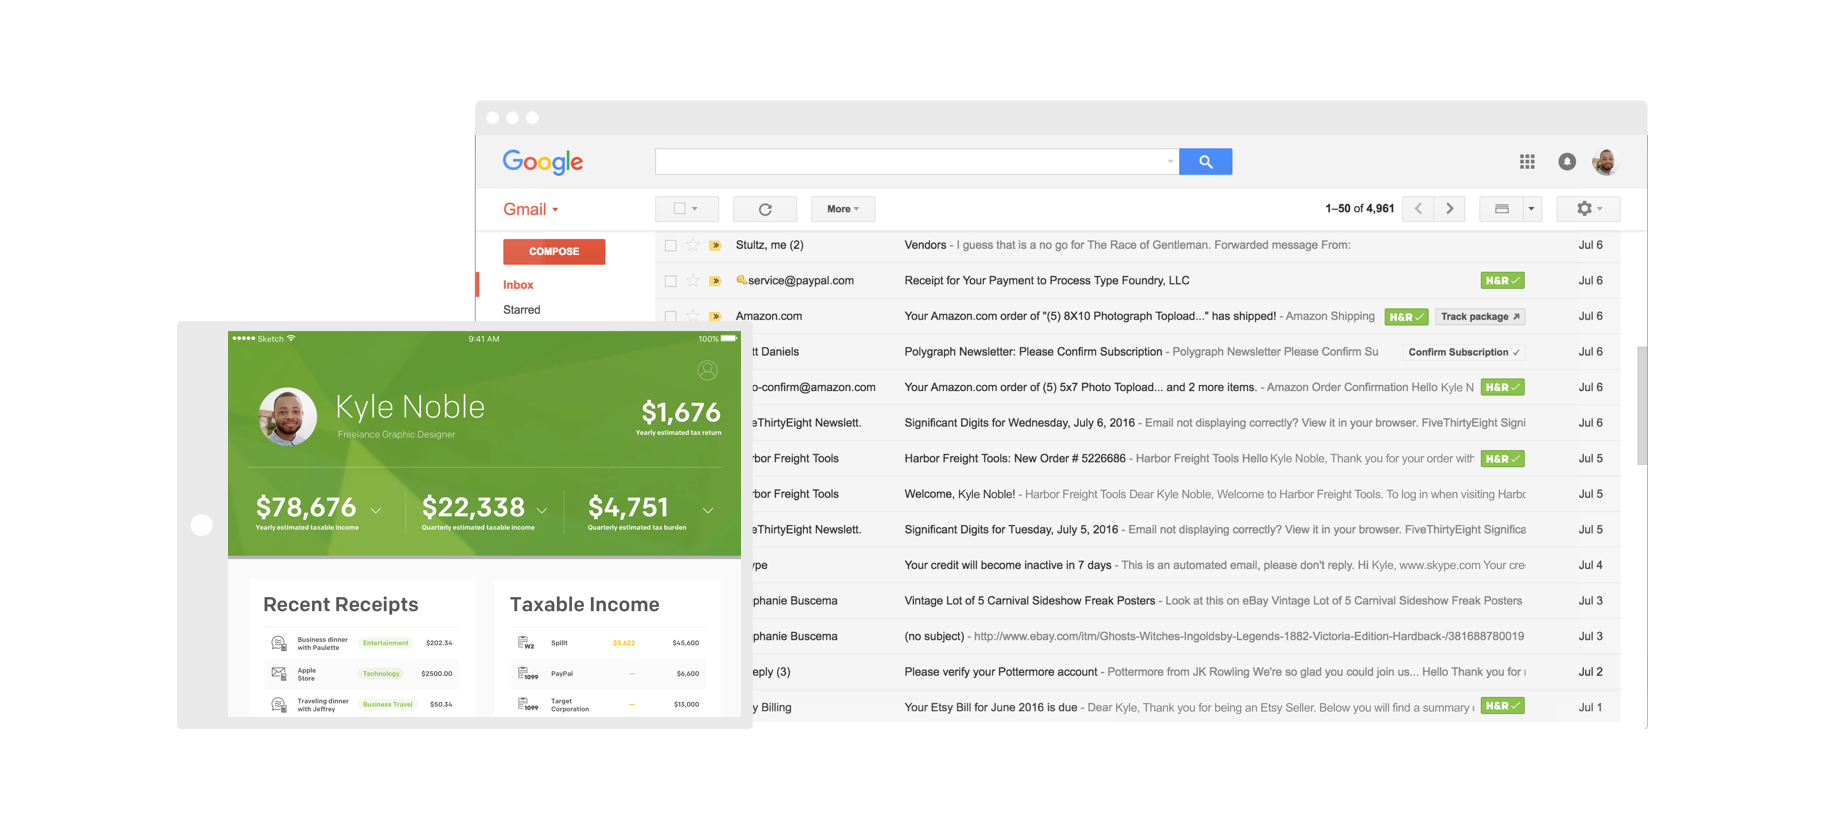This screenshot has height=829, width=1825.
Task: Open Welcome, Kyle Noble! Harbor Freight email
Action: pyautogui.click(x=1187, y=494)
